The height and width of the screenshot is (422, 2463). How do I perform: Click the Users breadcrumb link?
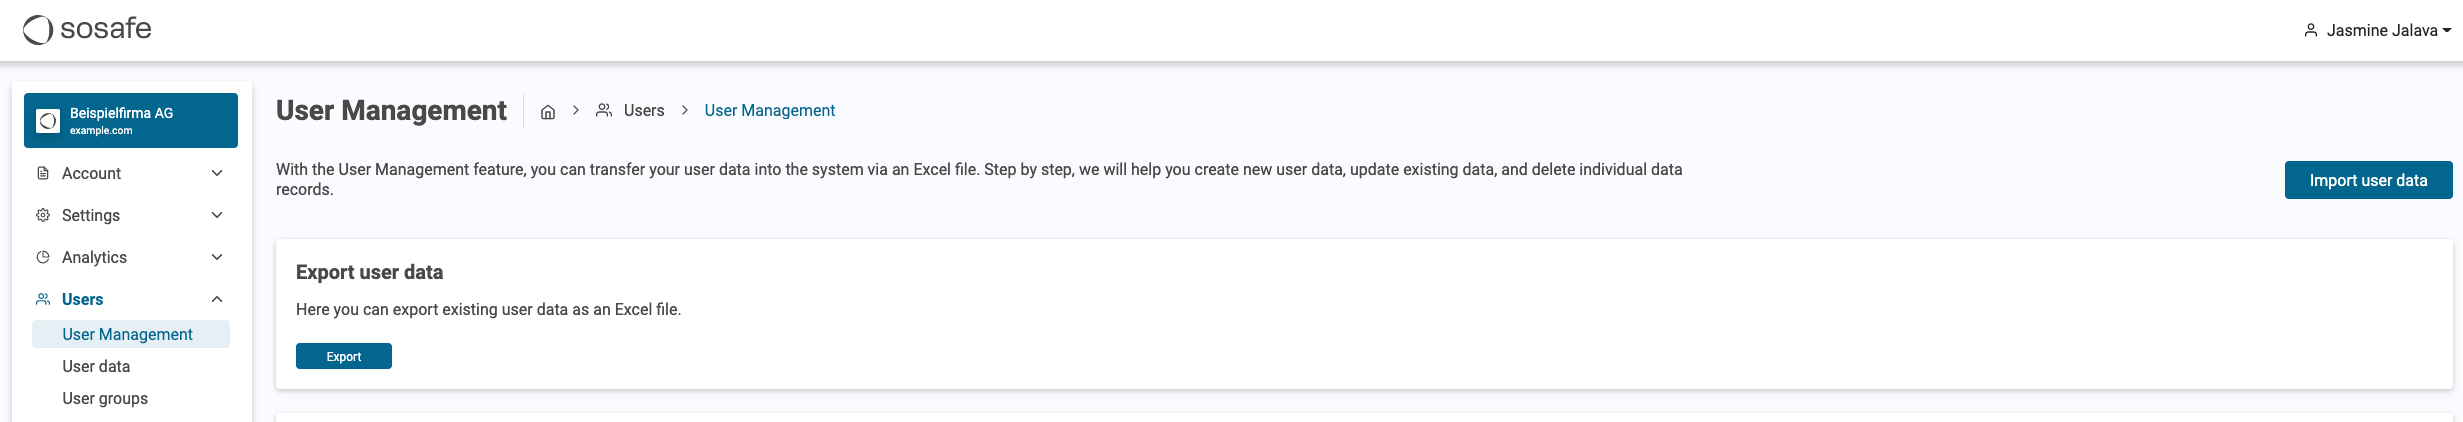643,111
